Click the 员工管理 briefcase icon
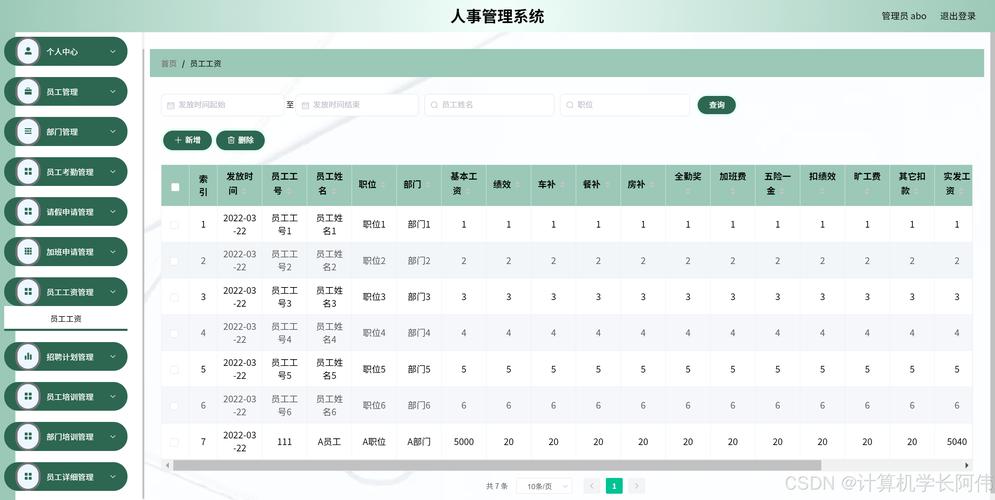Image resolution: width=995 pixels, height=500 pixels. 28,91
